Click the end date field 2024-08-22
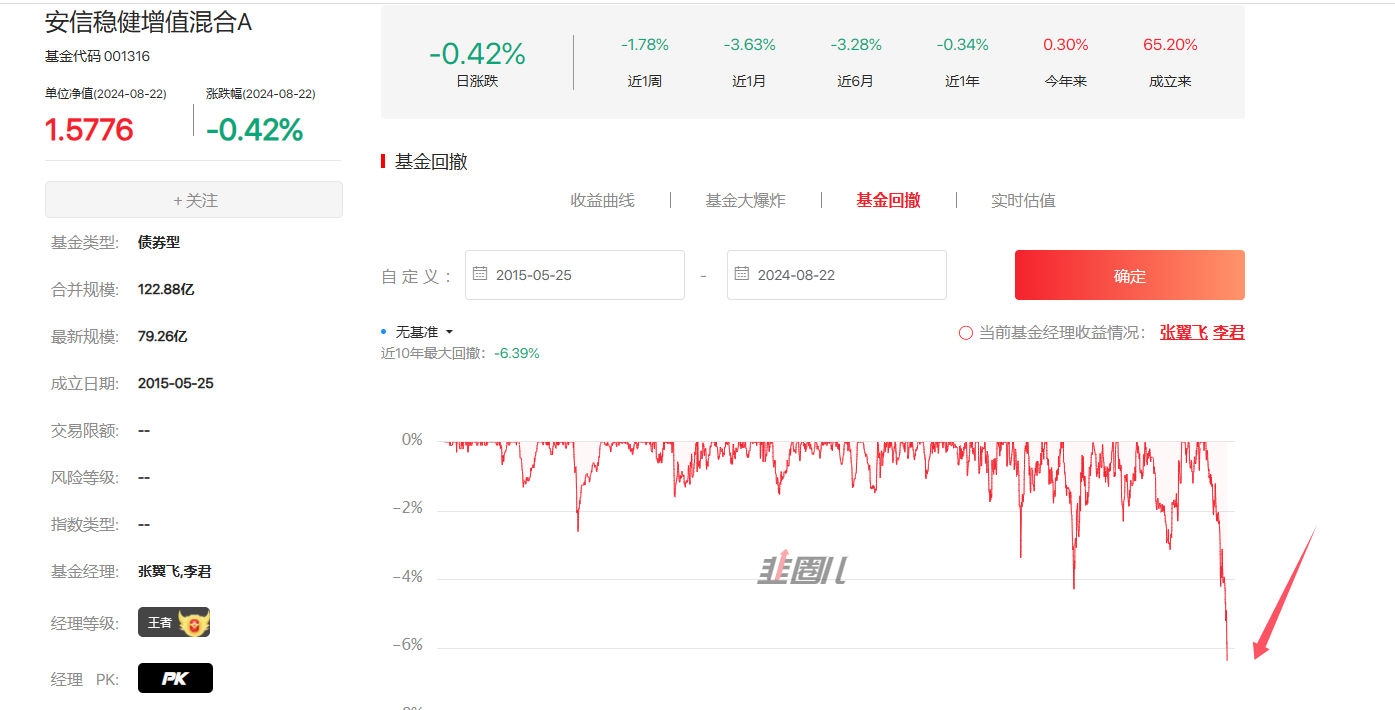1395x710 pixels. click(837, 275)
